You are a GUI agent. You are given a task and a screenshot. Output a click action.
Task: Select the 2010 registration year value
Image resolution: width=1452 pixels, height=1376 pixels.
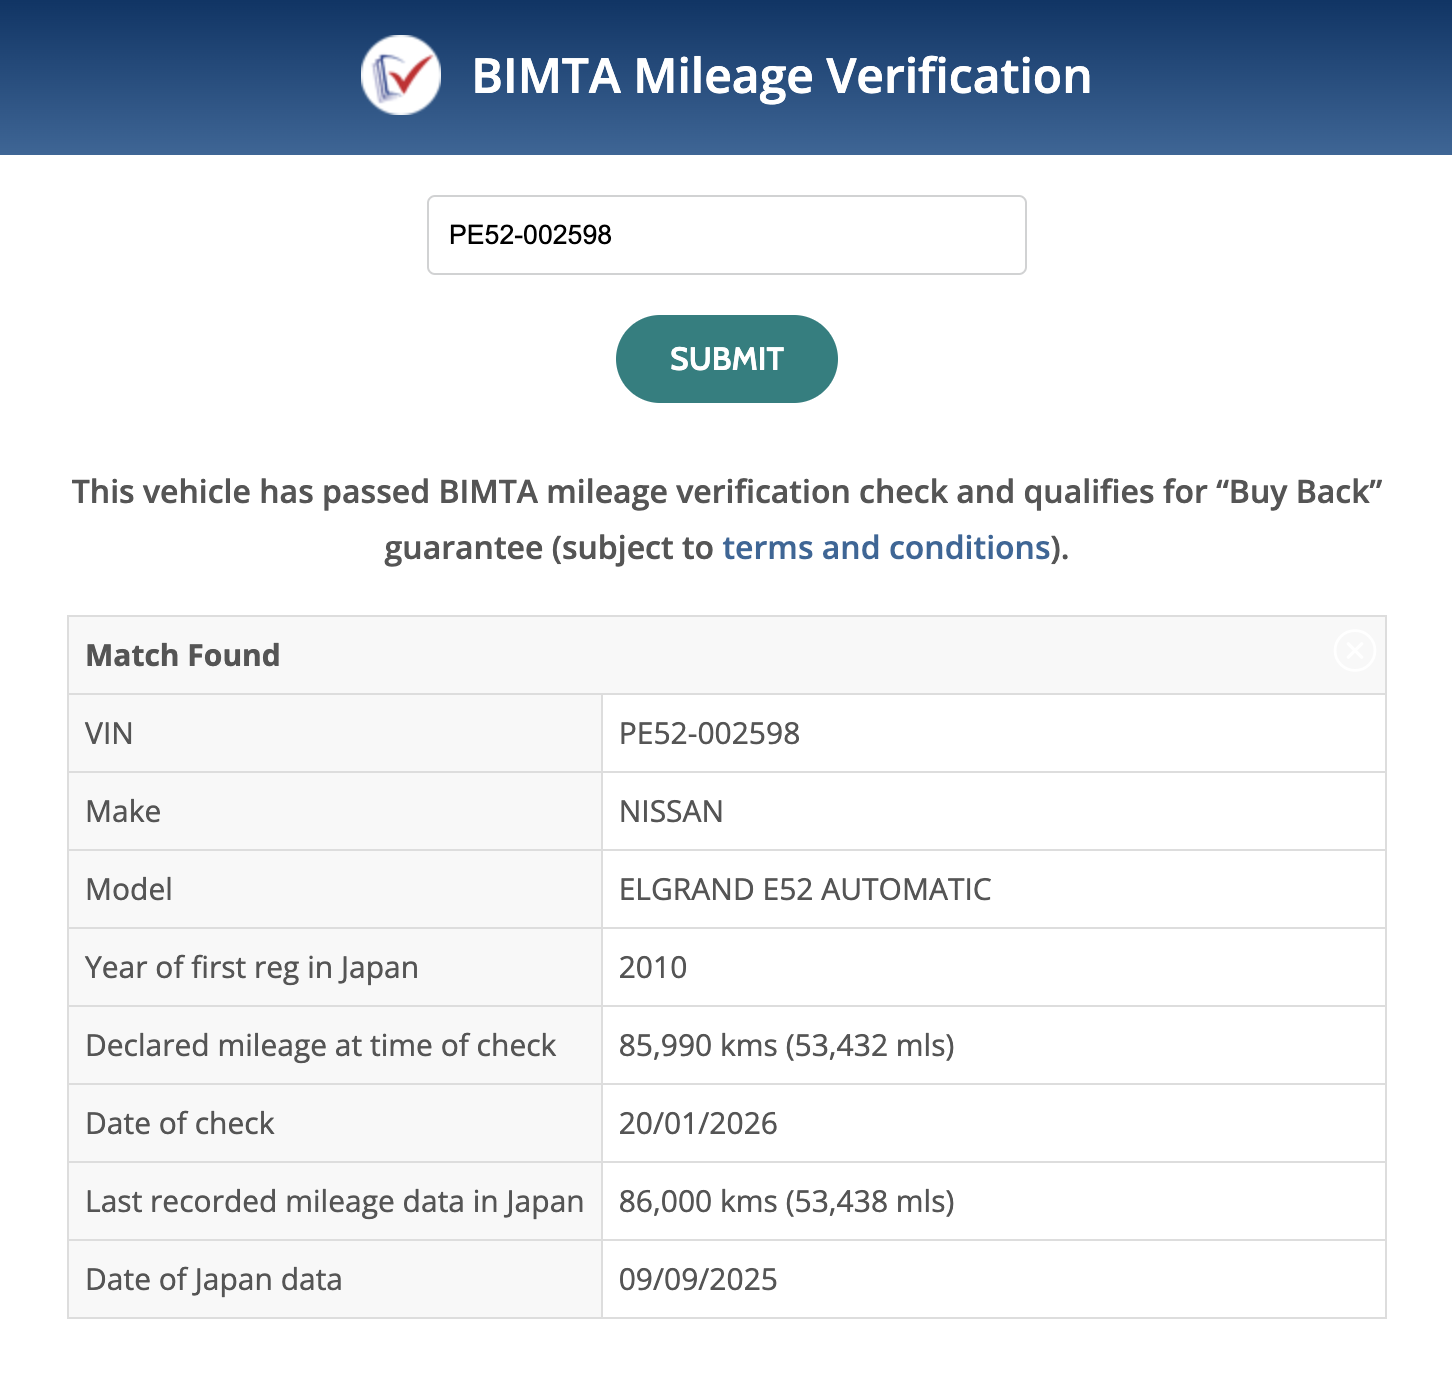(653, 967)
